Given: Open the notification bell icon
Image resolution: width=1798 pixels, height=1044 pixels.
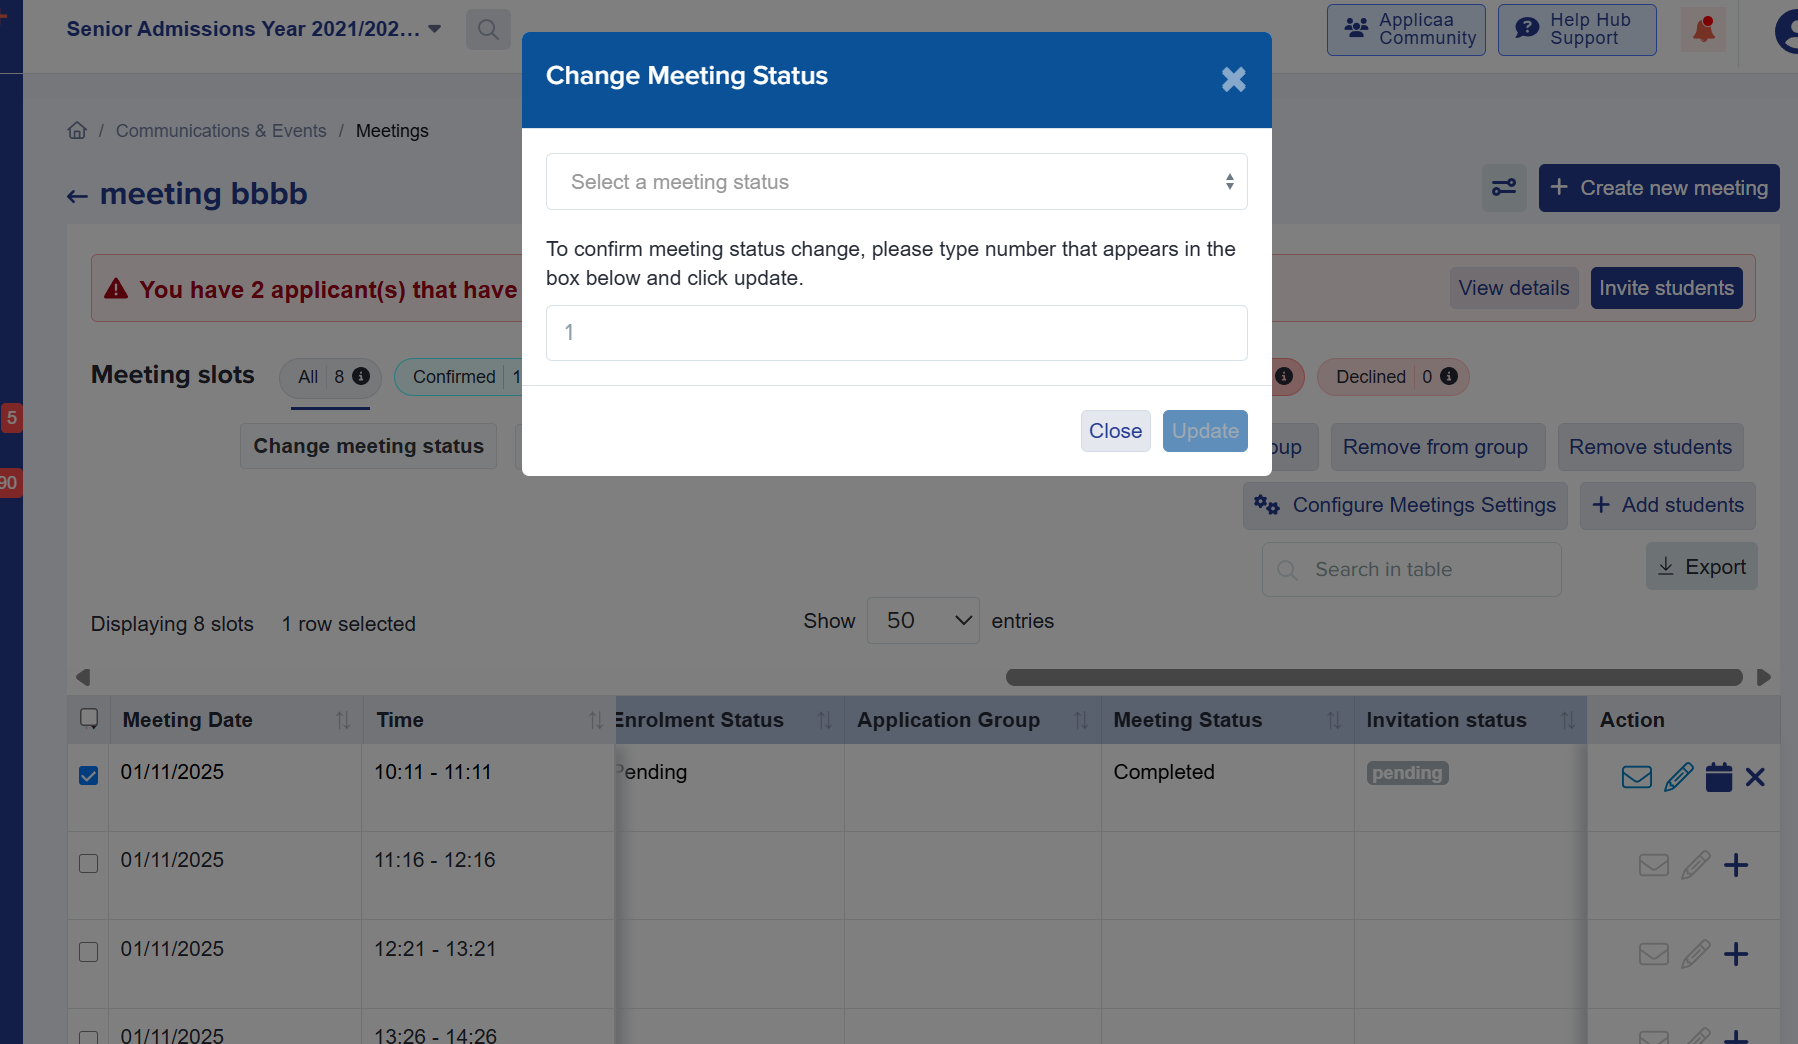Looking at the screenshot, I should 1704,29.
